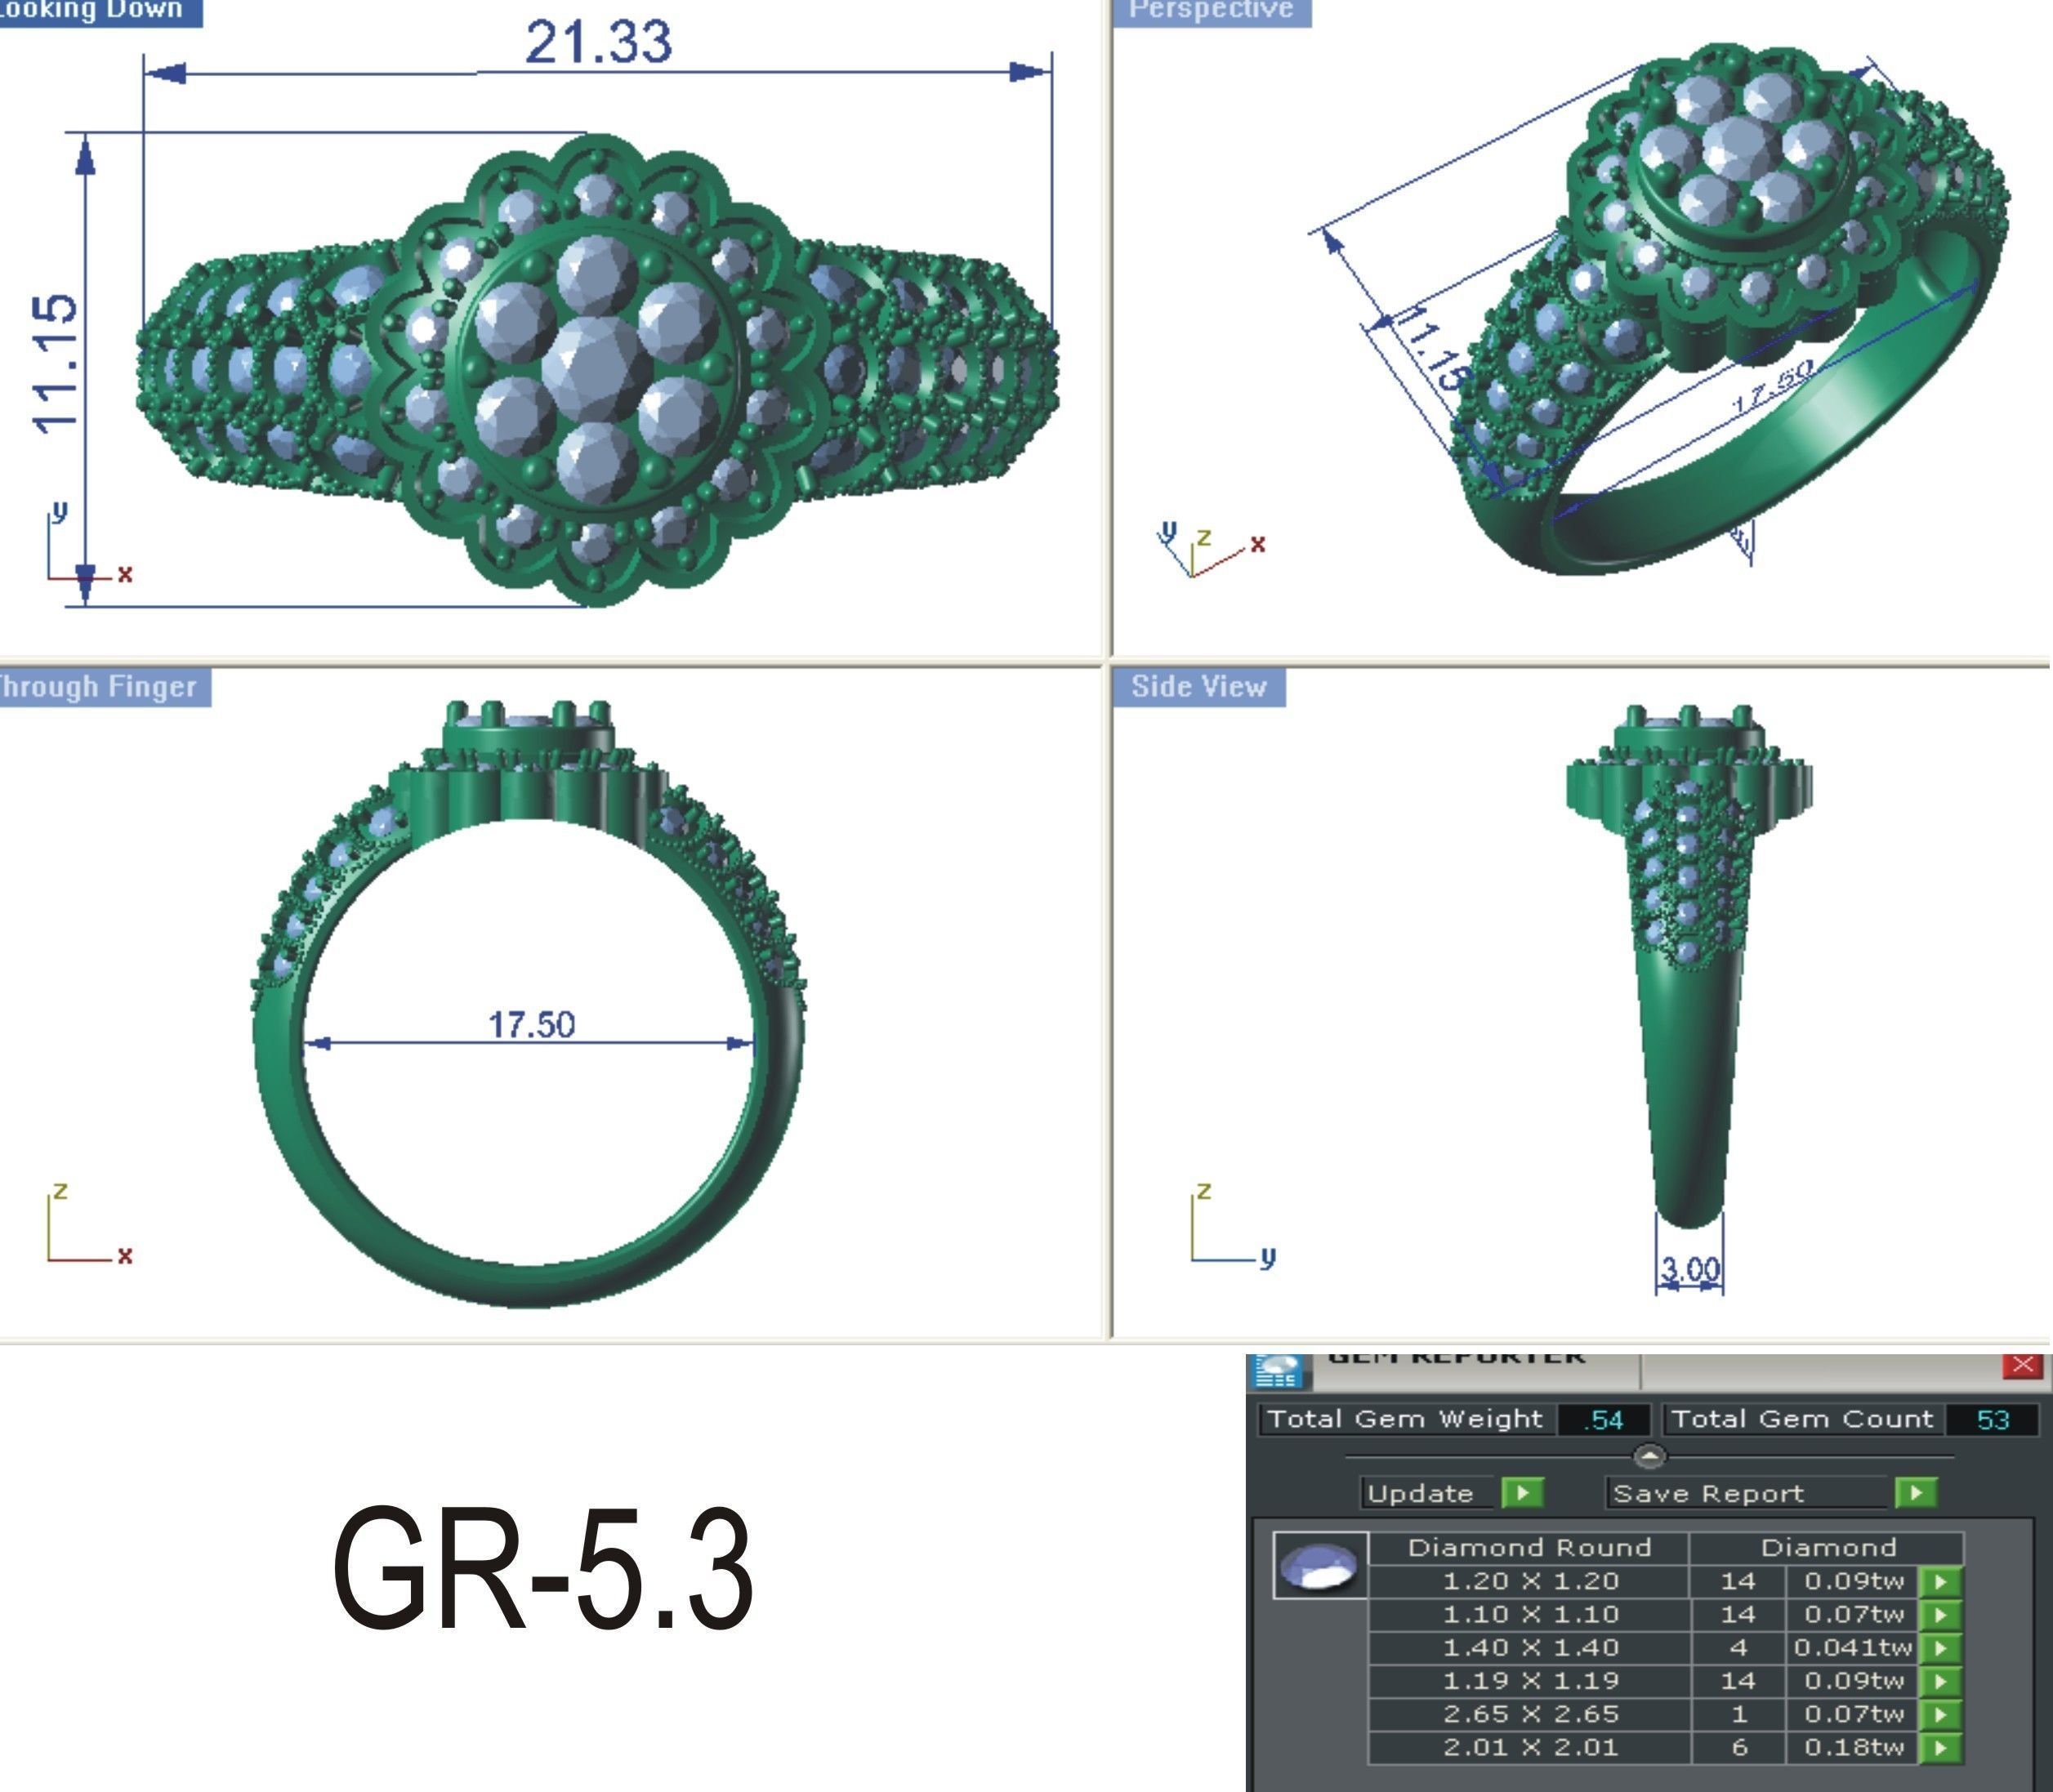This screenshot has width=2053, height=1792.
Task: Click the Save Report button
Action: coord(1747,1493)
